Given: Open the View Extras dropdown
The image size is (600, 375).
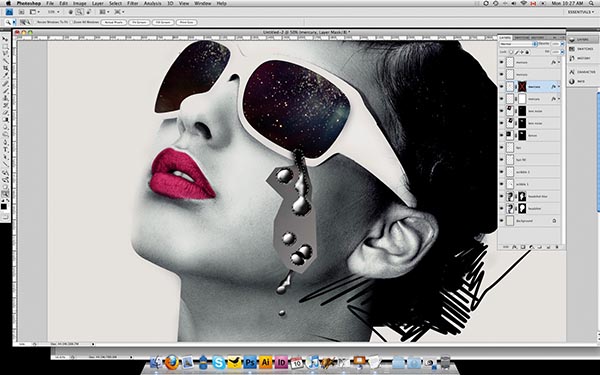Looking at the screenshot, I should click(x=34, y=12).
